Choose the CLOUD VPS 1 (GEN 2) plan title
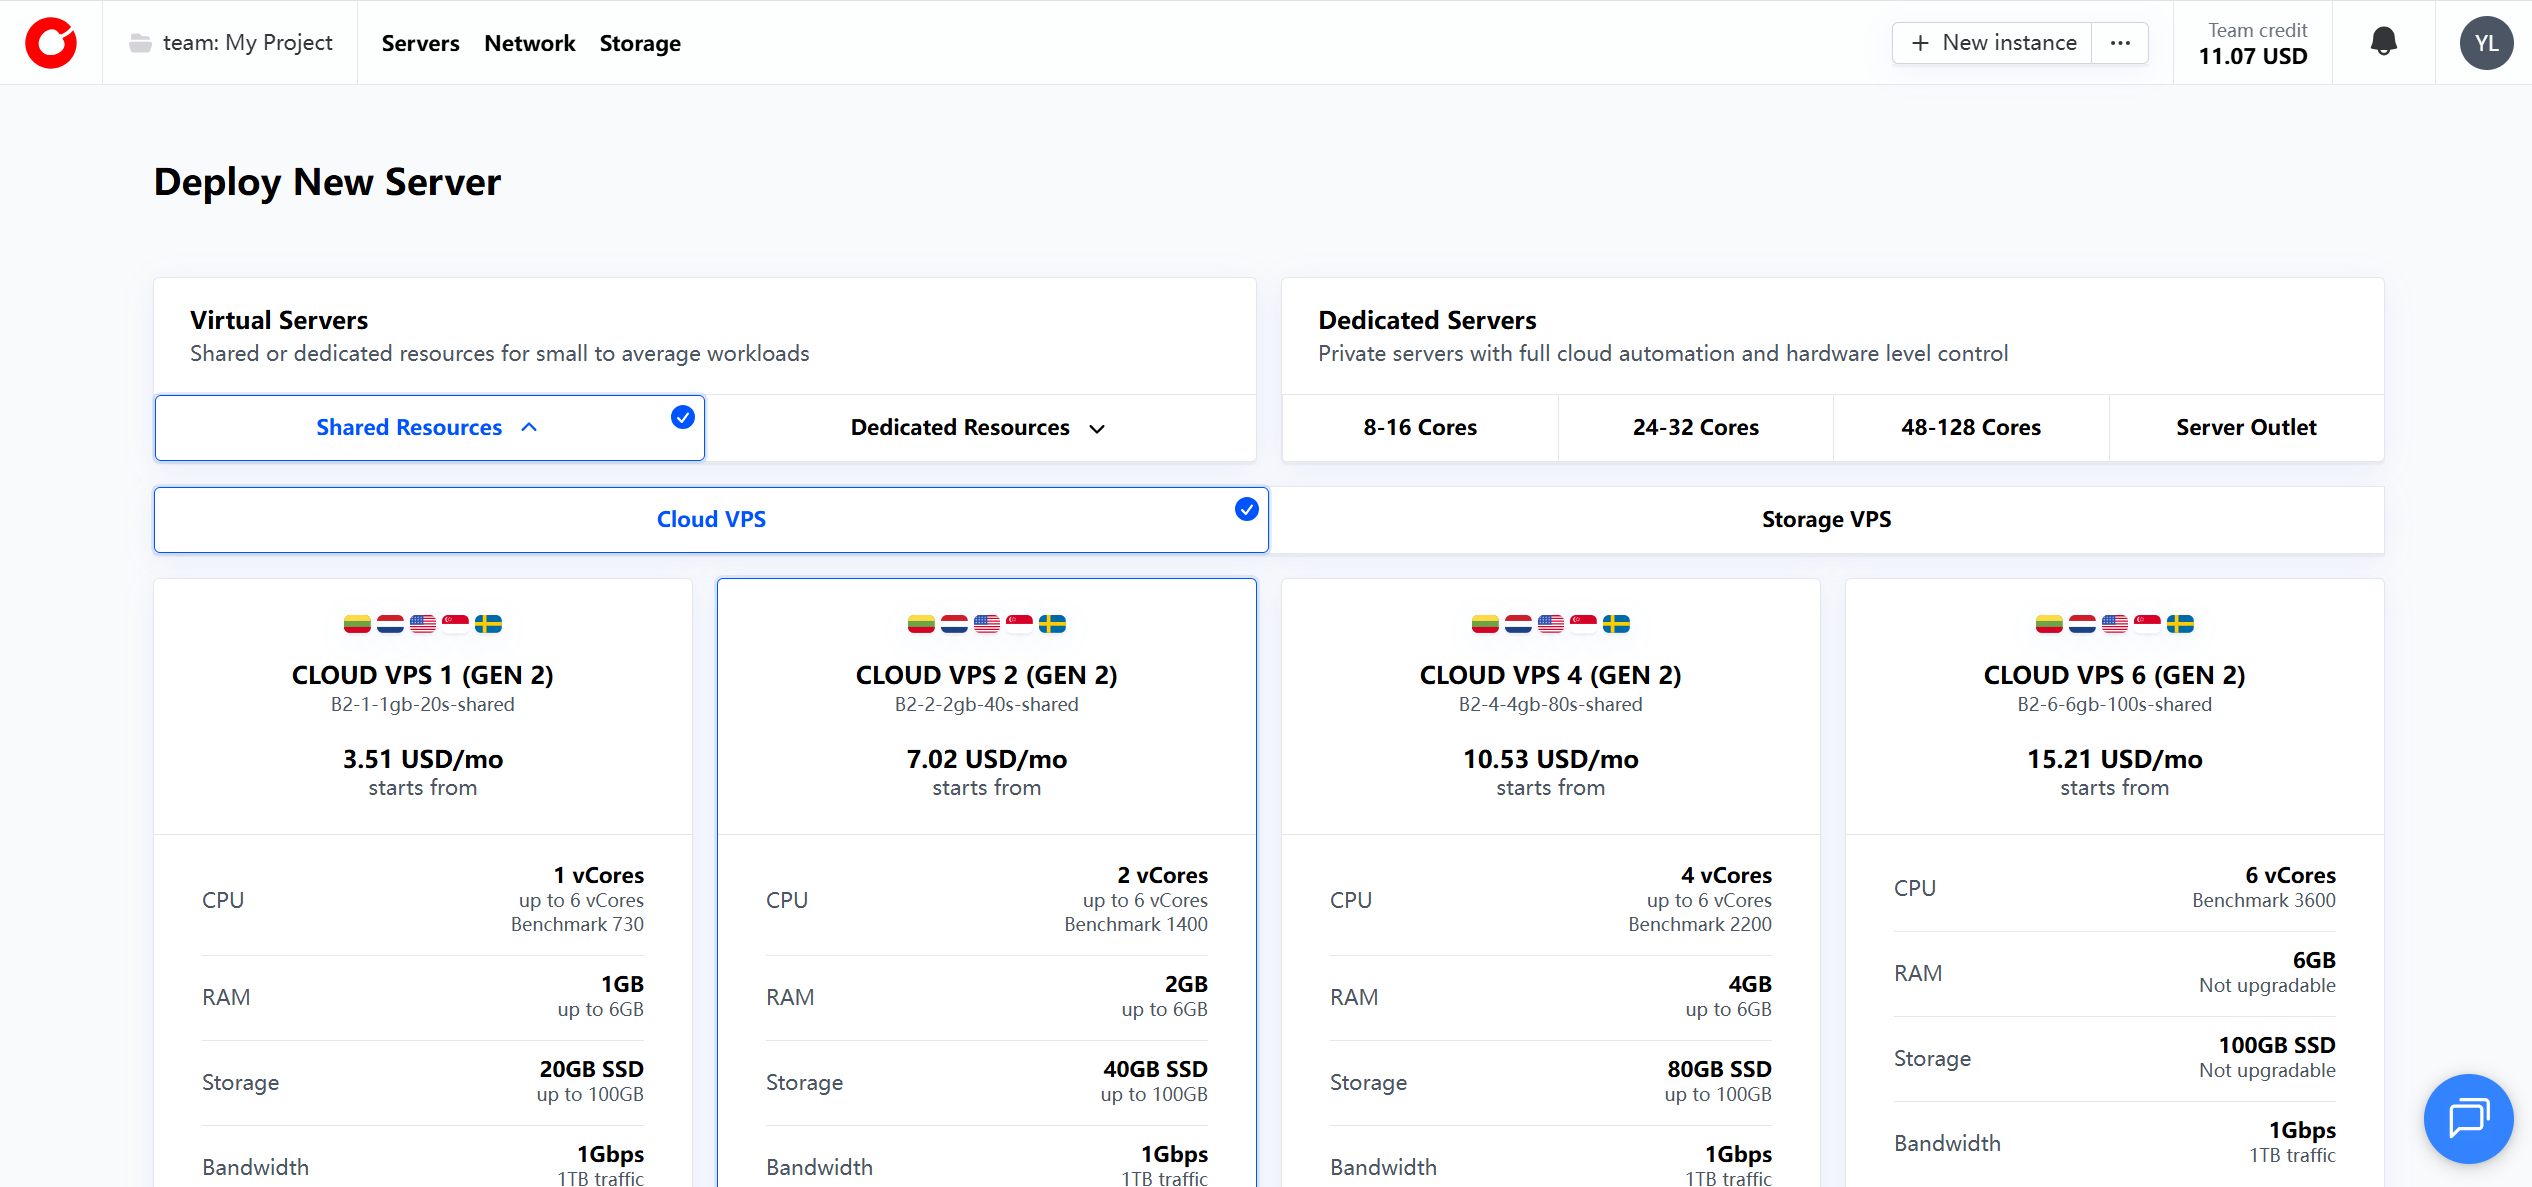 tap(423, 675)
